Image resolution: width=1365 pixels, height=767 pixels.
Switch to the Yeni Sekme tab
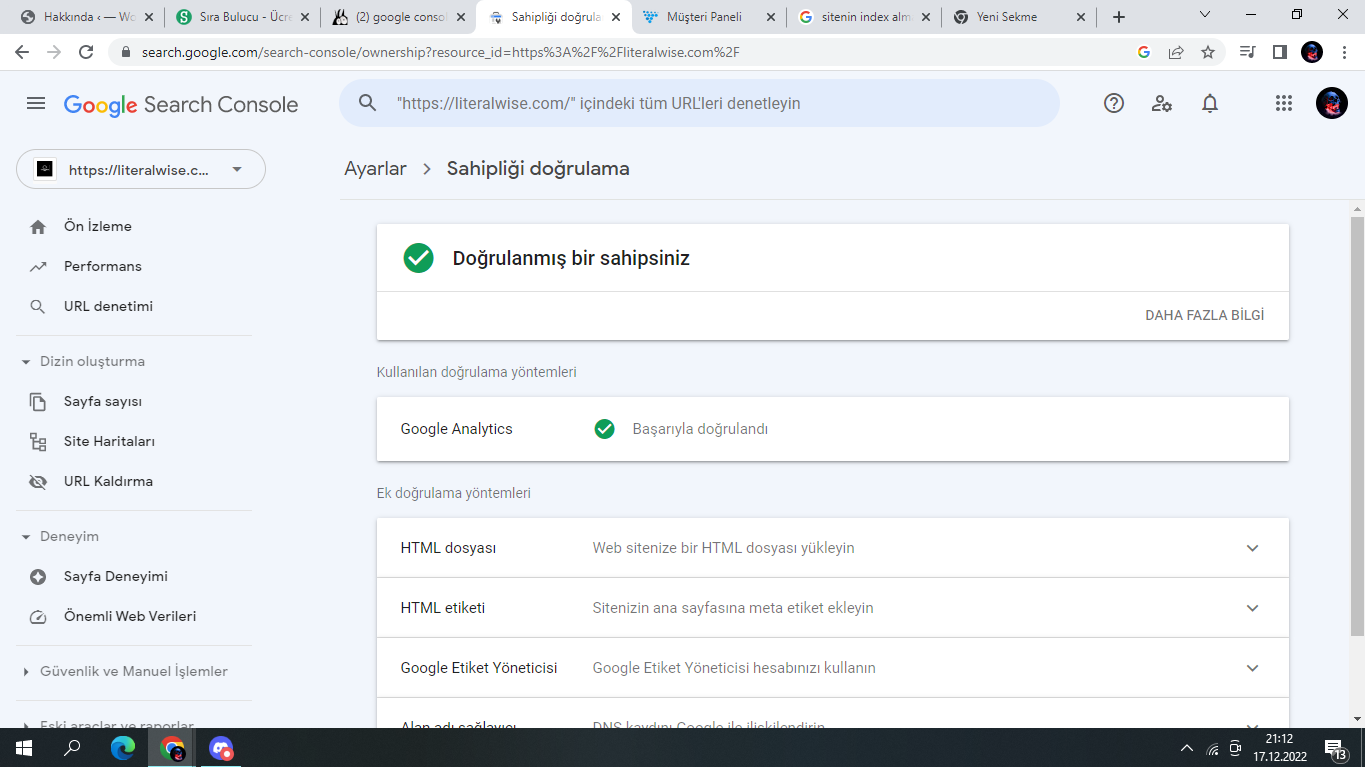click(x=1020, y=17)
